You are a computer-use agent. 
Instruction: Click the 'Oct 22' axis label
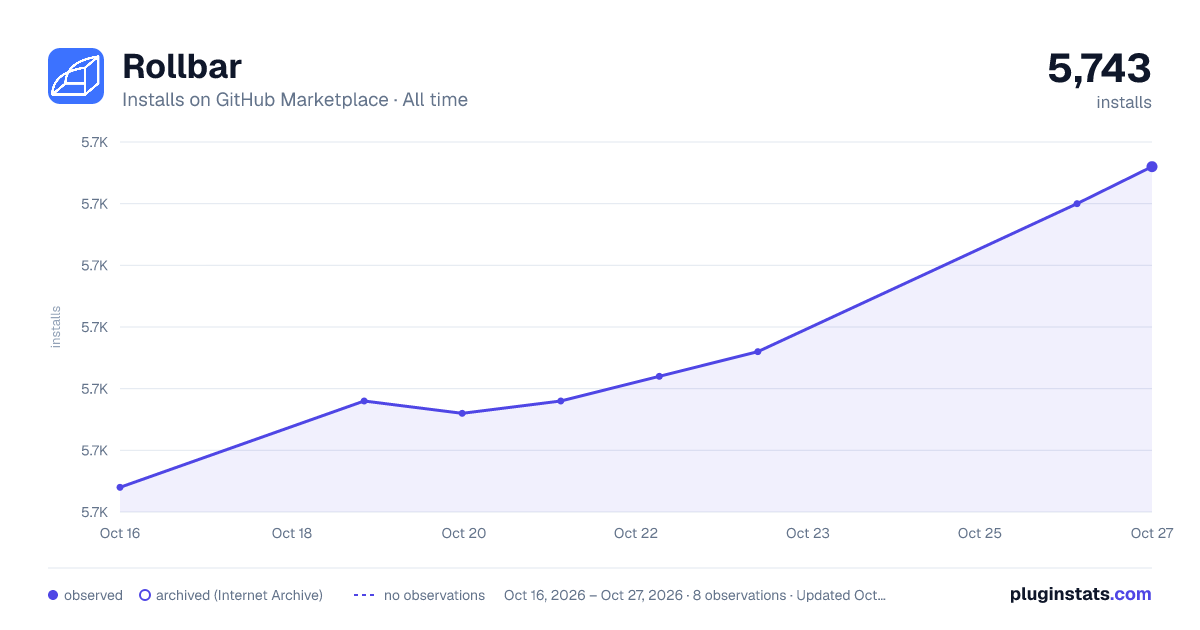pos(636,533)
